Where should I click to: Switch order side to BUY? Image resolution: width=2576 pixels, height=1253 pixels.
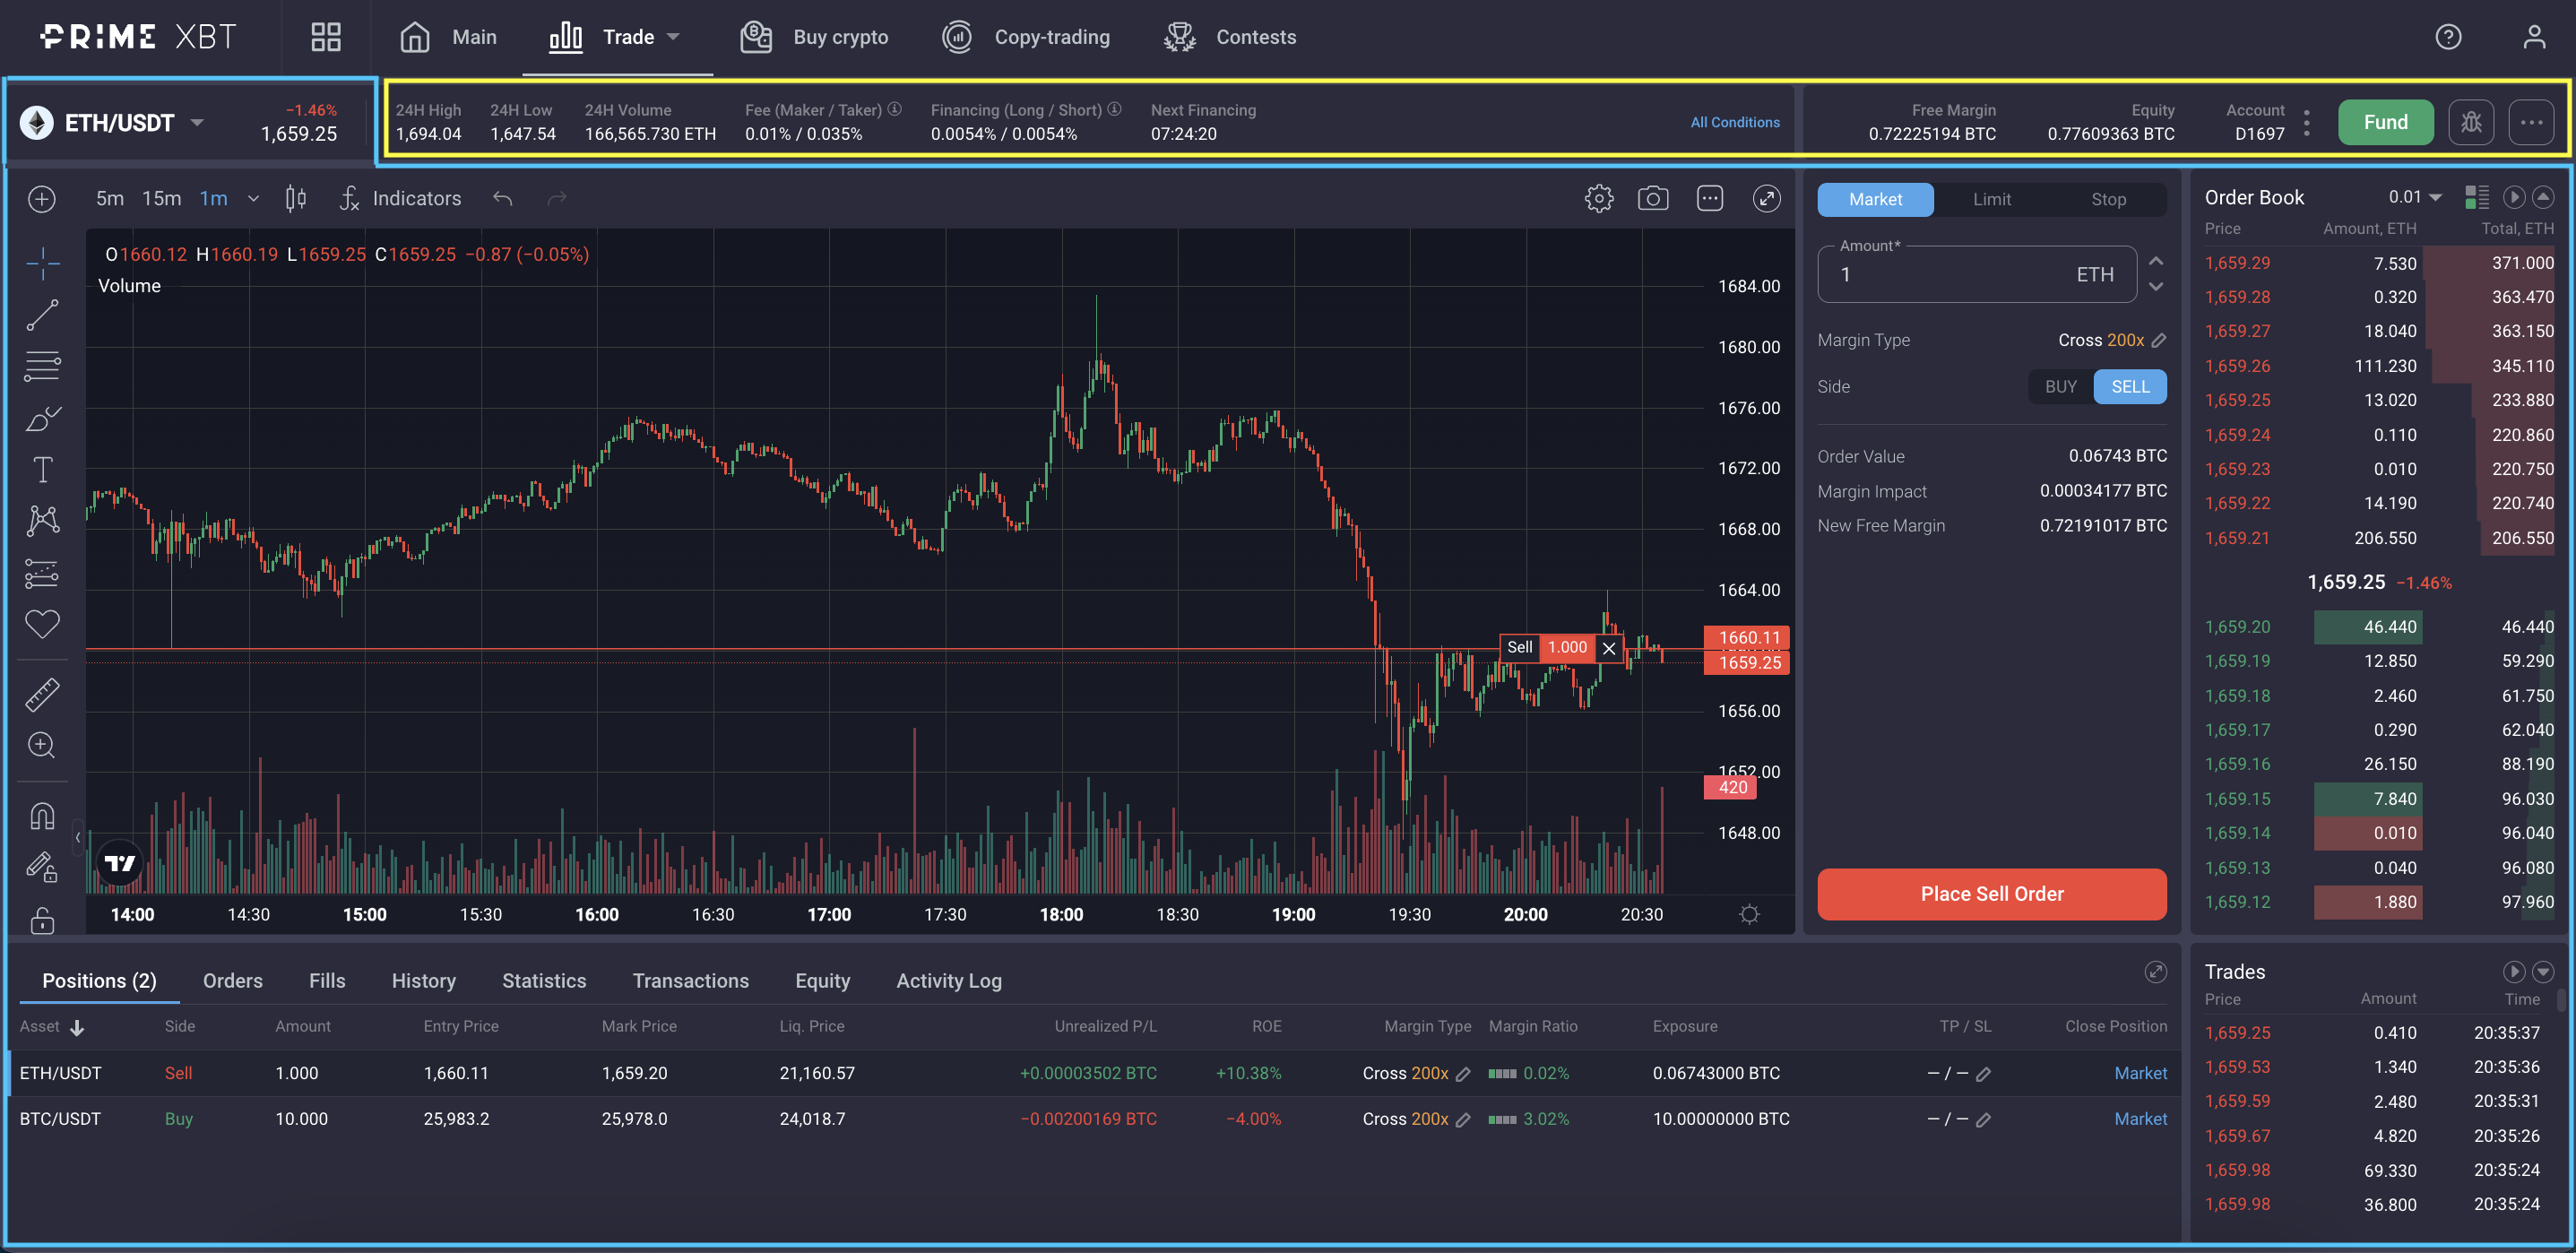click(2060, 387)
